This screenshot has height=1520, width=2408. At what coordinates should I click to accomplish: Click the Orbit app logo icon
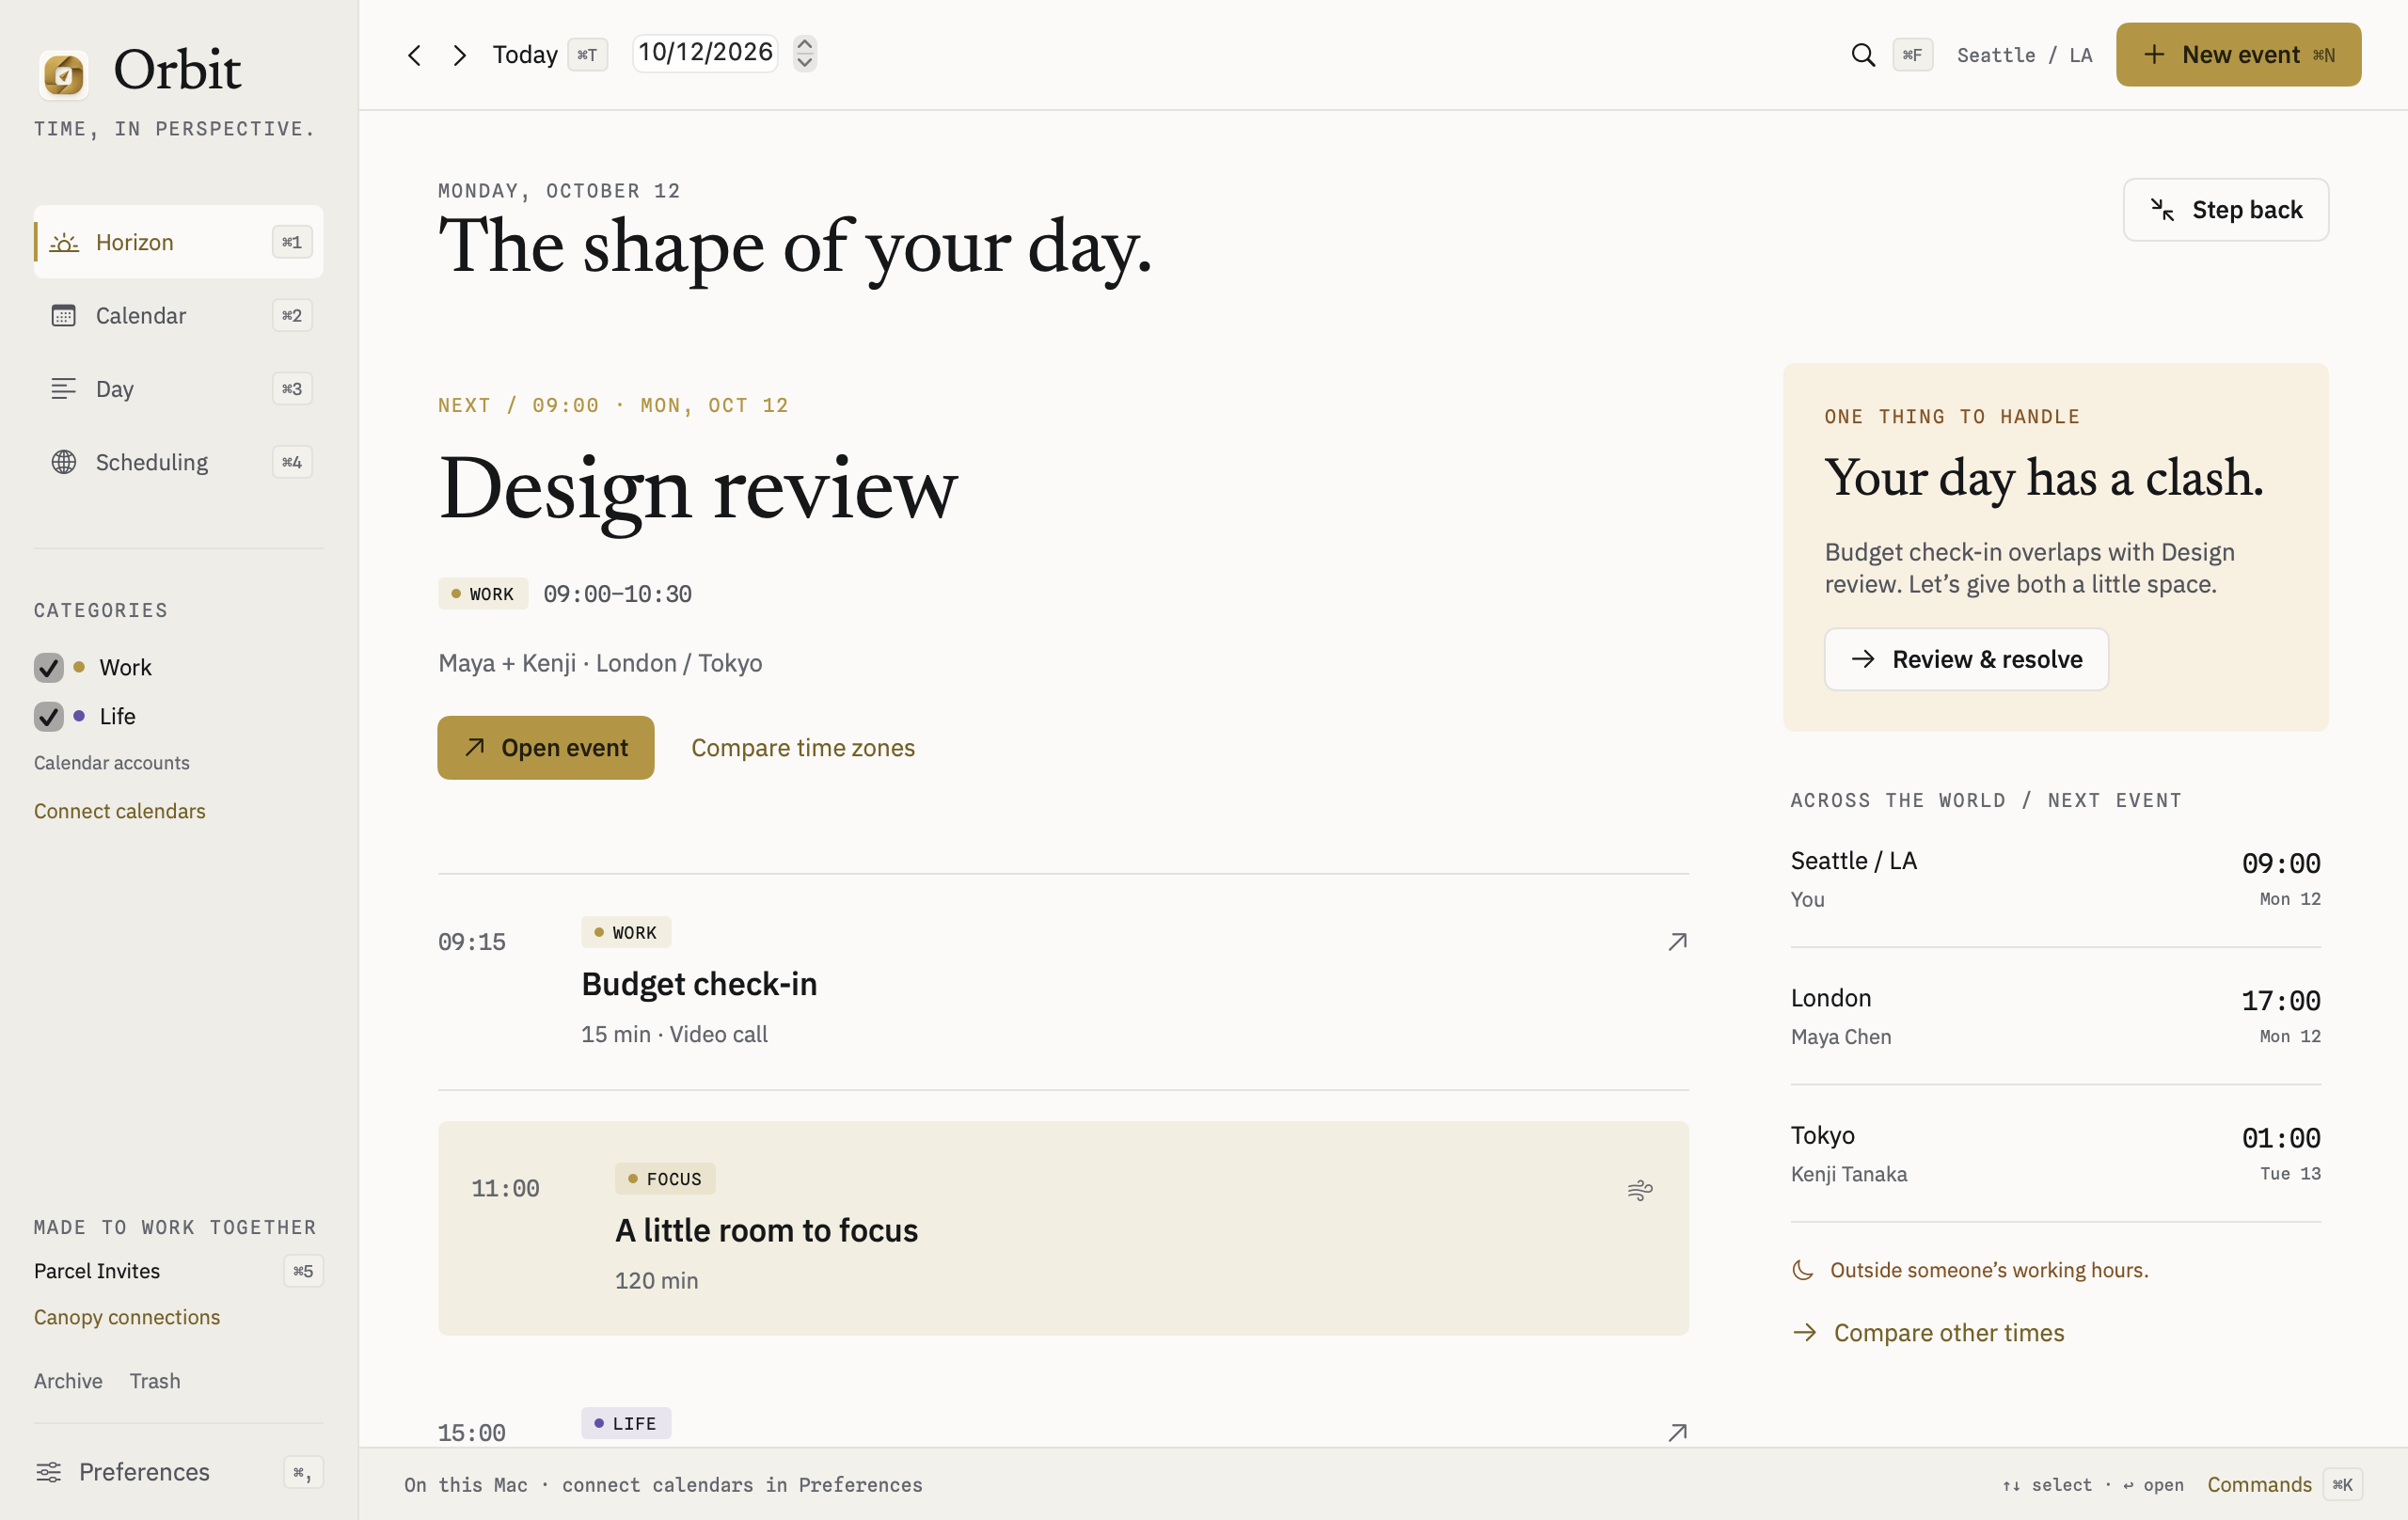click(x=63, y=74)
